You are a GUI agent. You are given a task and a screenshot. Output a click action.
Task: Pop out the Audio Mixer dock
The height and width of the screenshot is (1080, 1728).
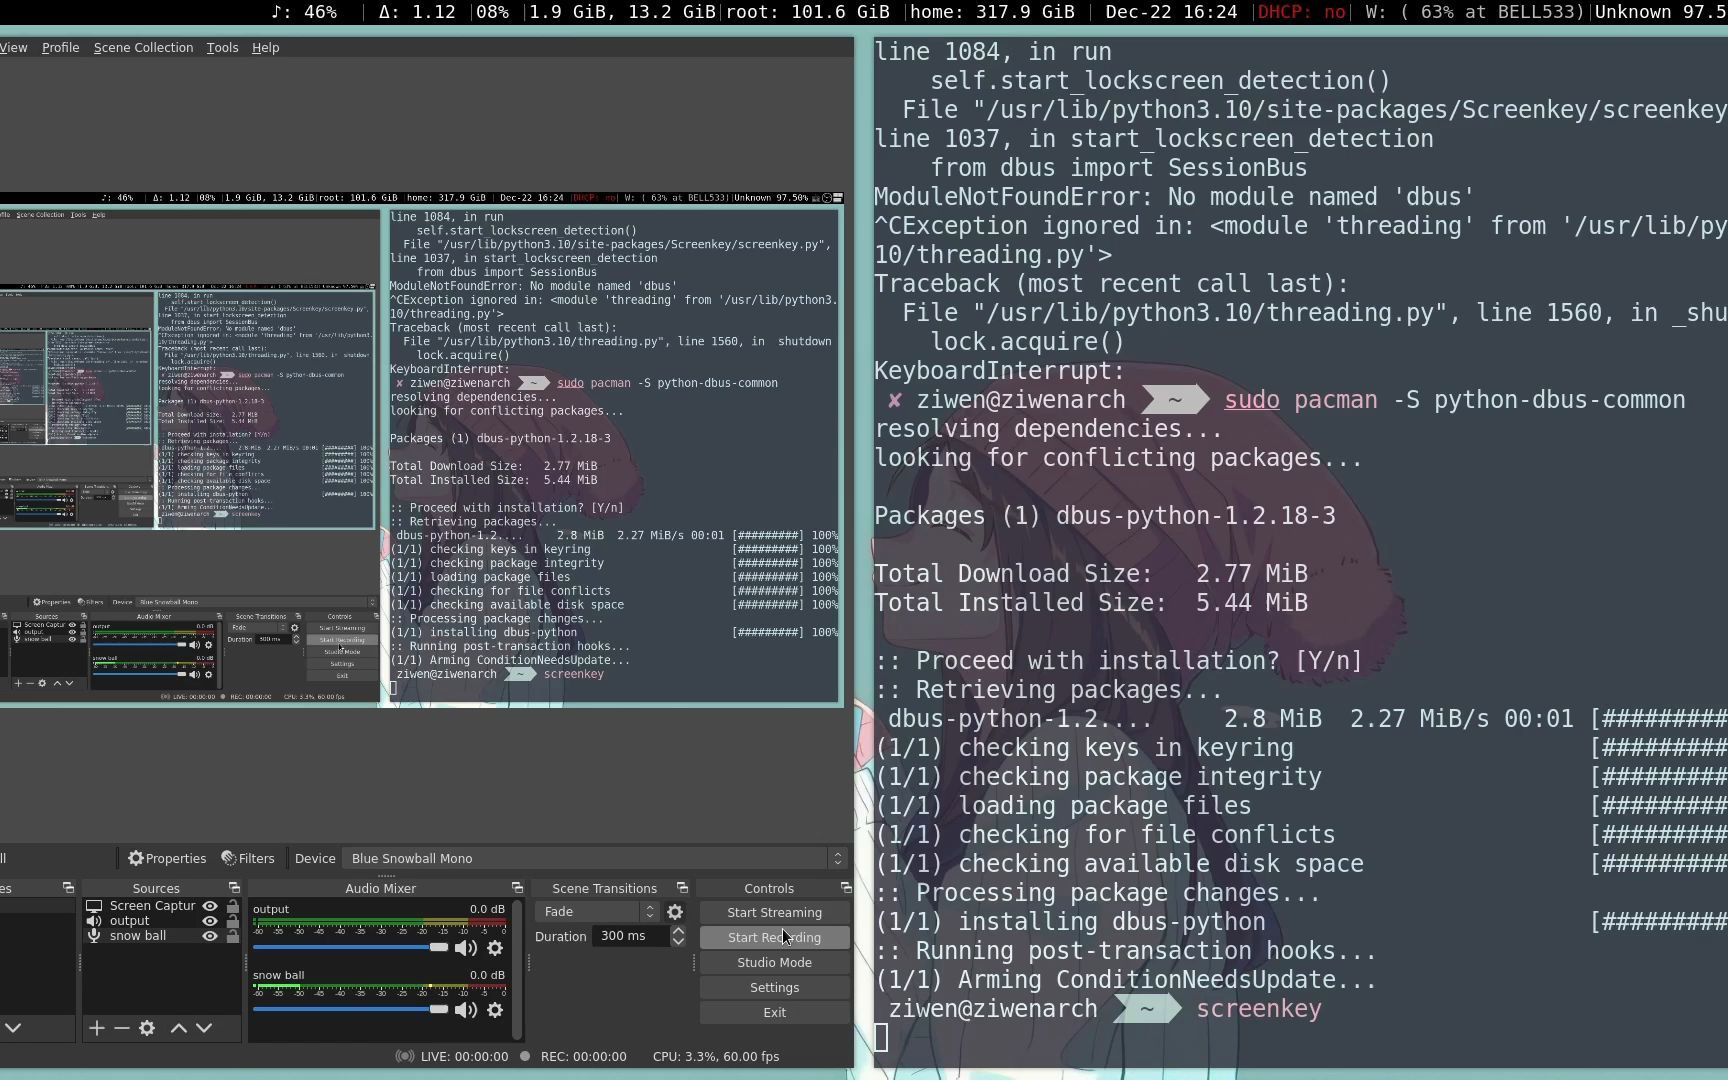517,888
